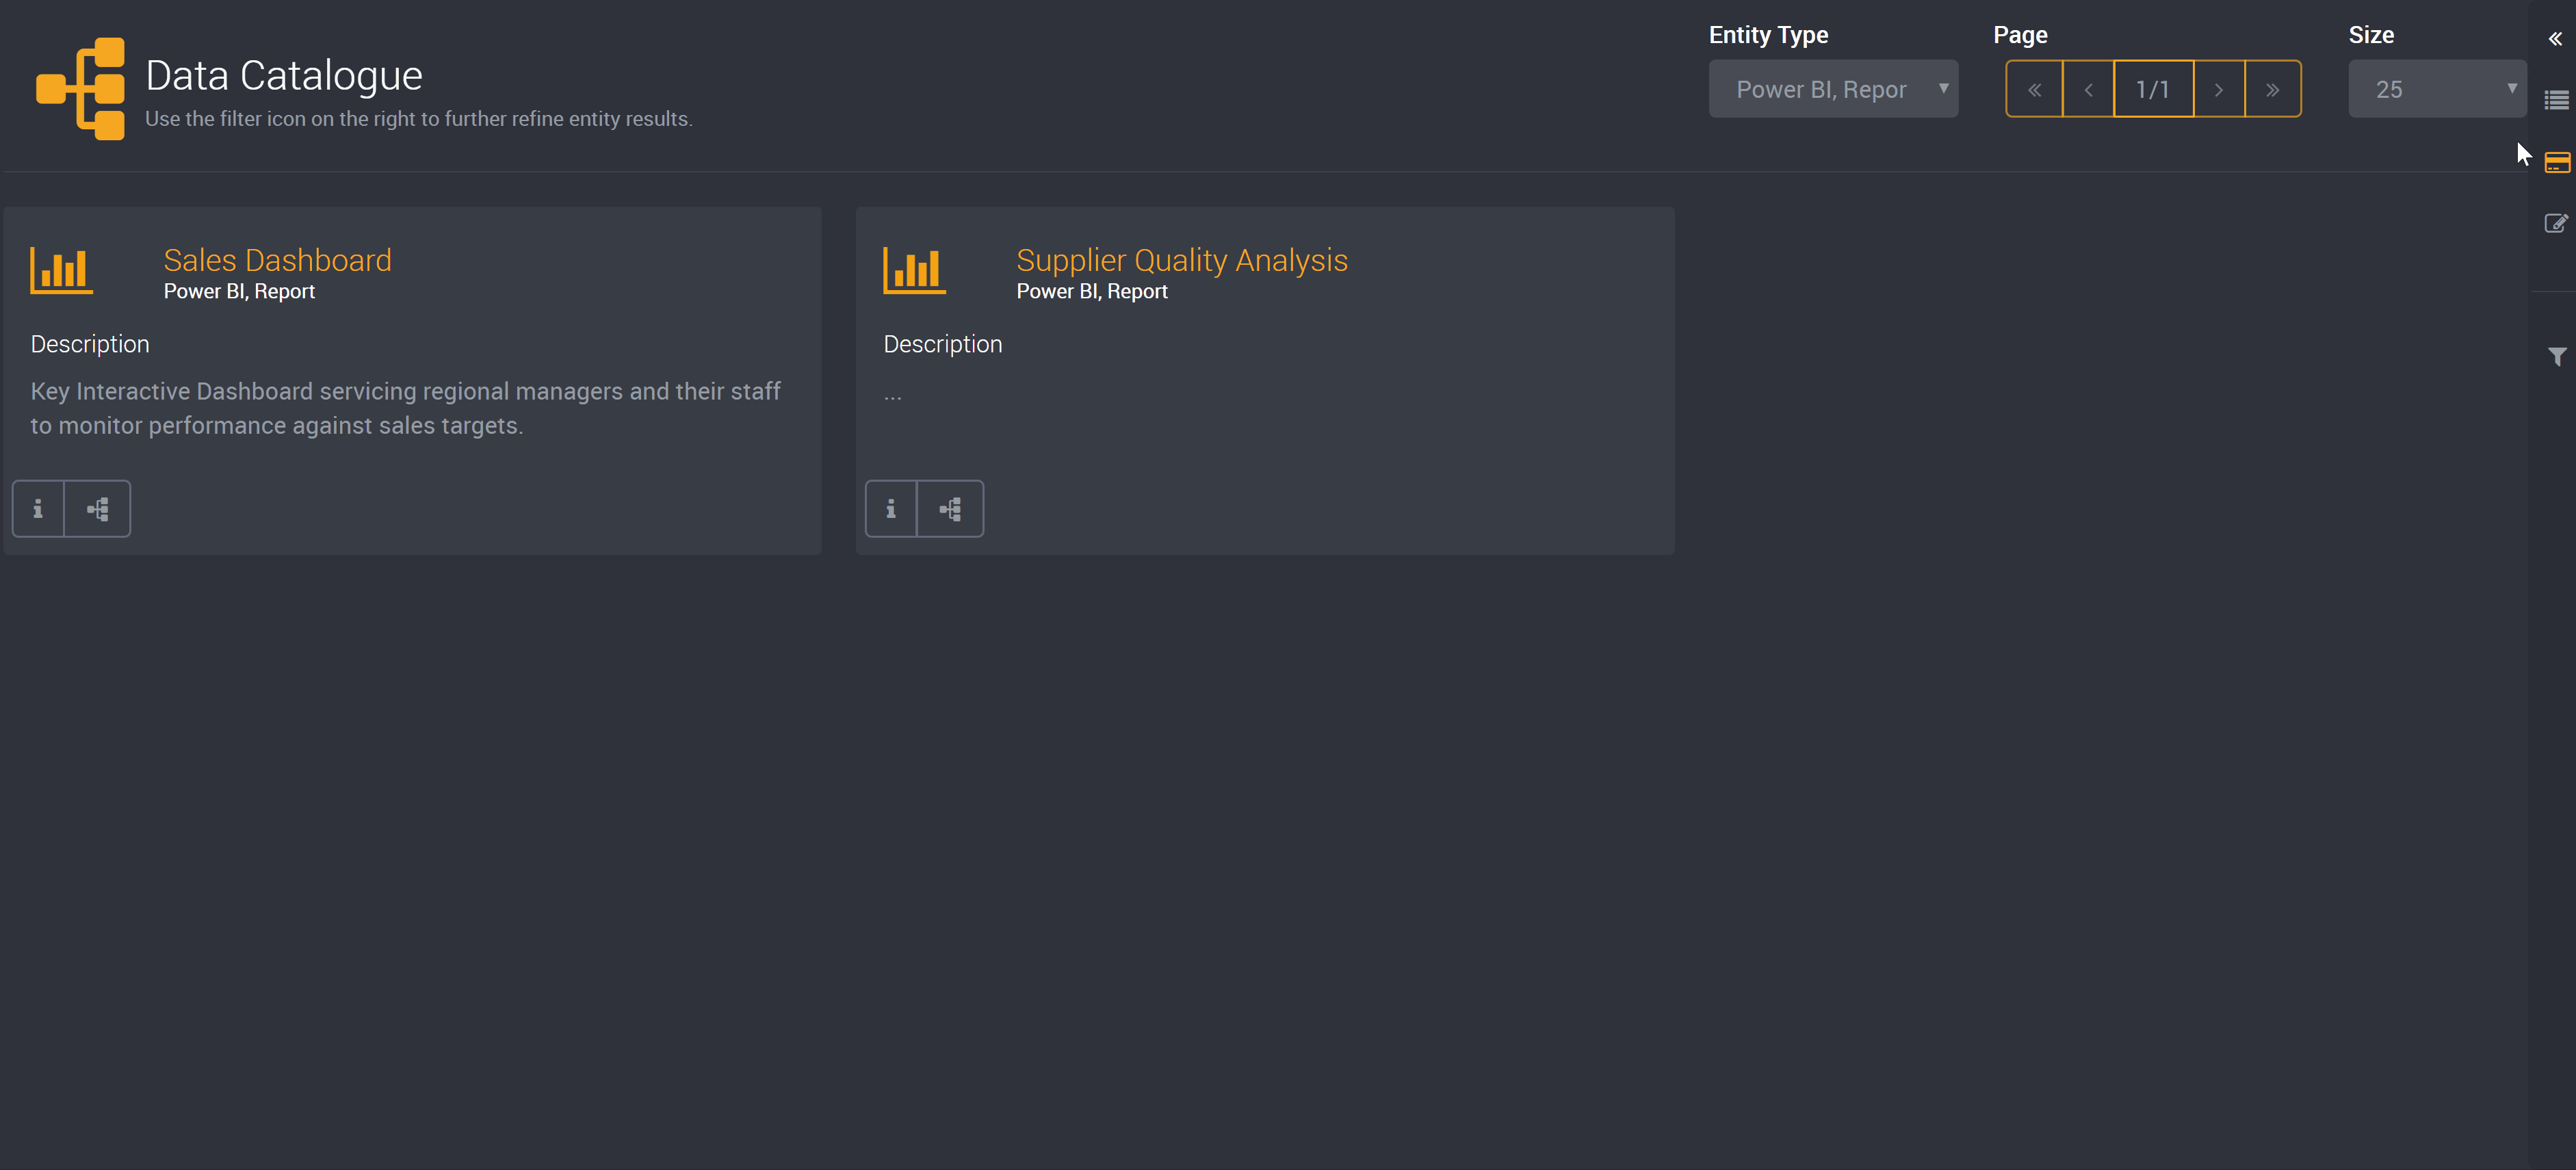Click the Data Catalogue hierarchy logo
This screenshot has height=1170, width=2576.
tap(81, 89)
